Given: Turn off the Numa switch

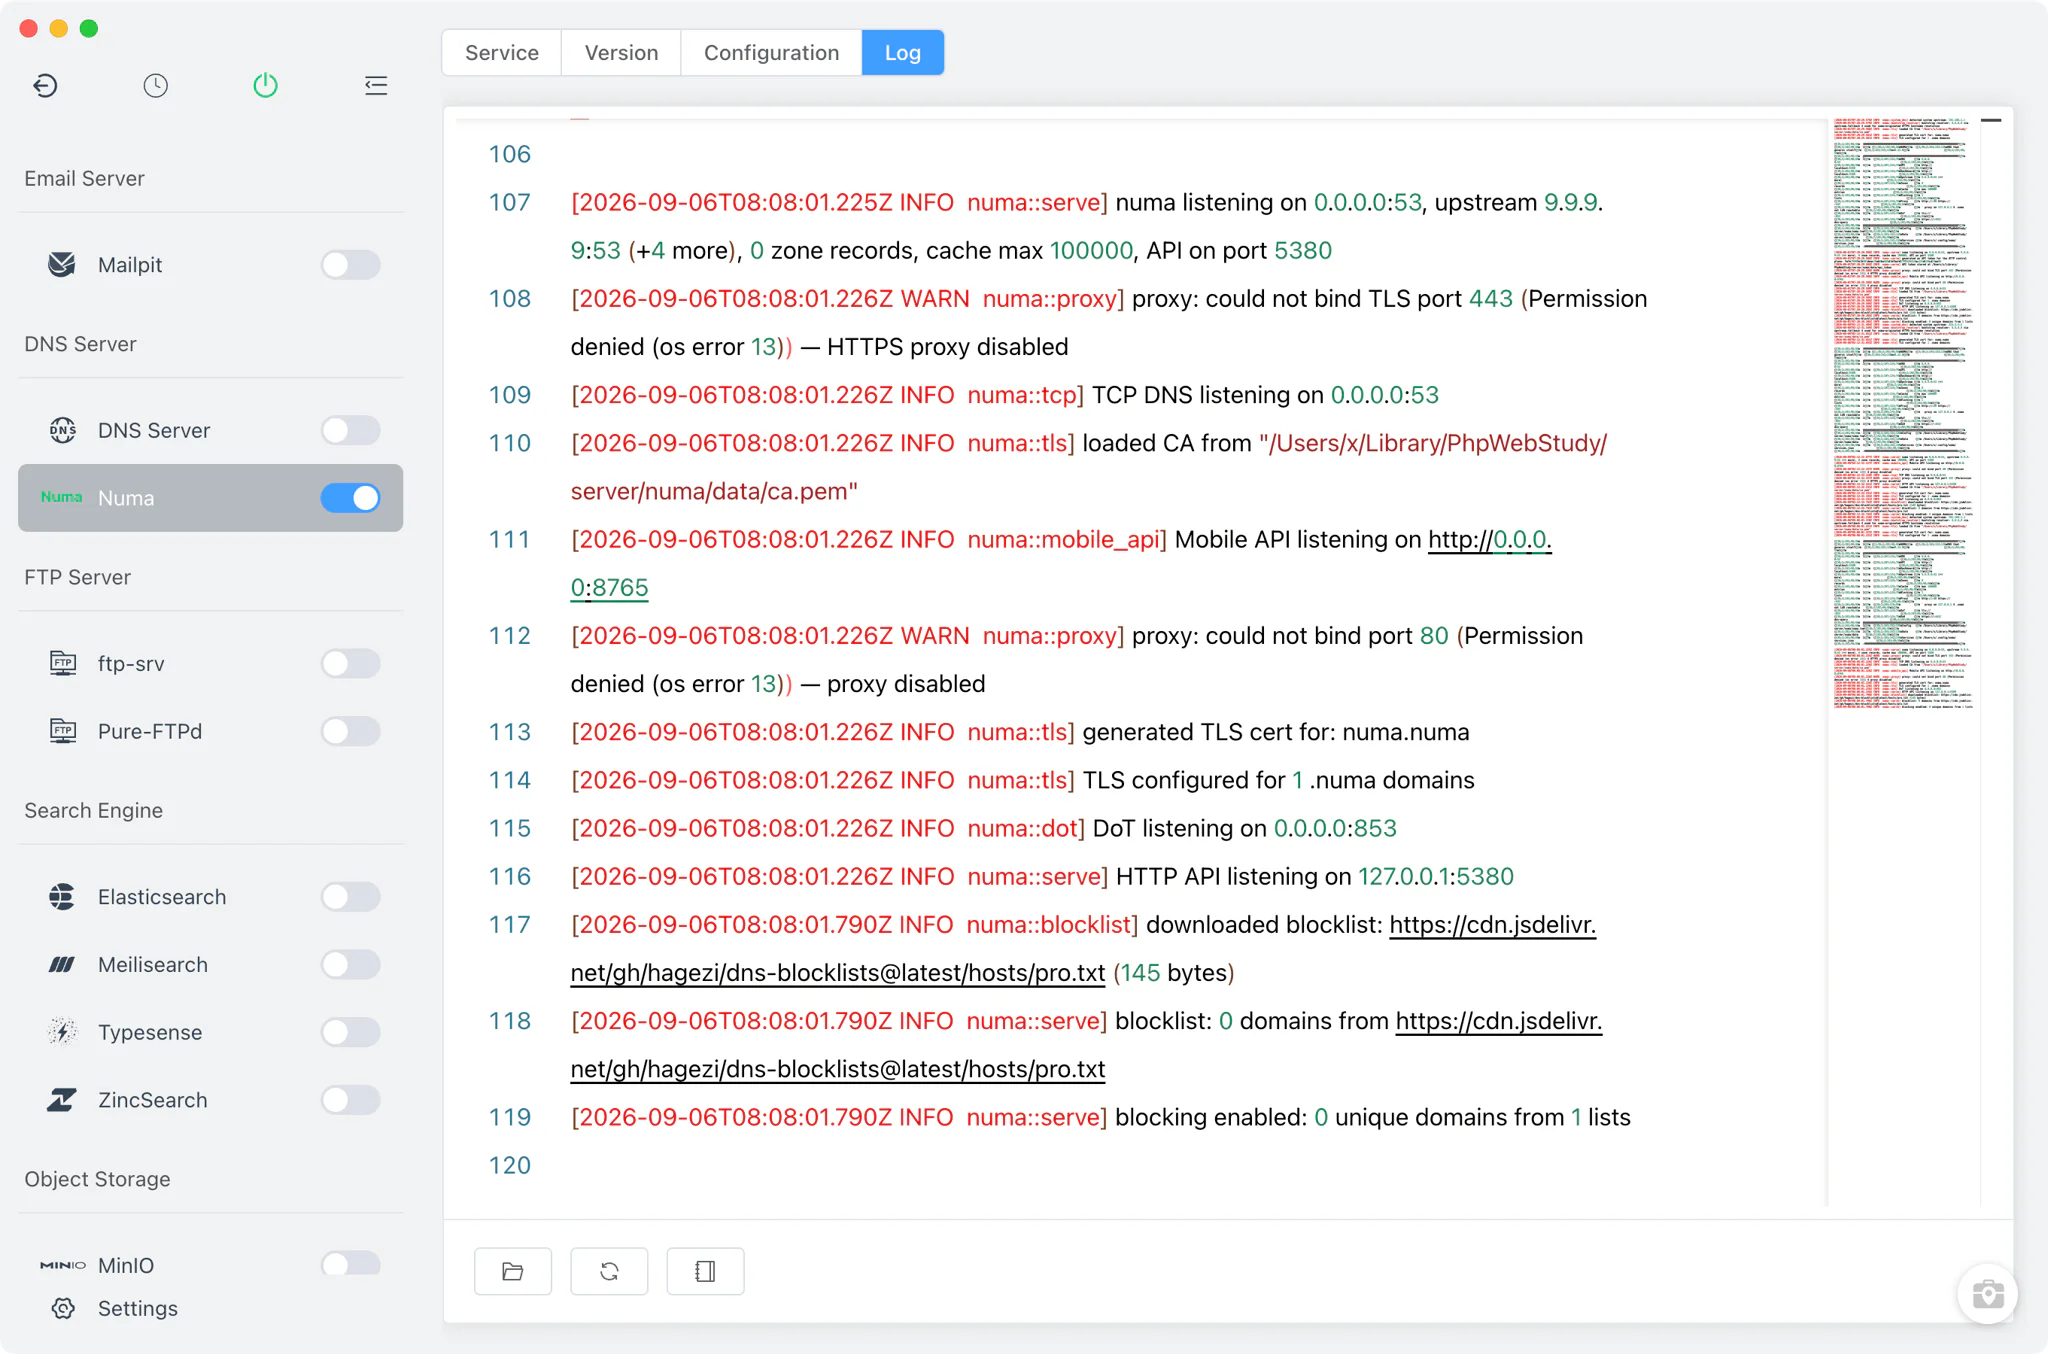Looking at the screenshot, I should point(350,497).
